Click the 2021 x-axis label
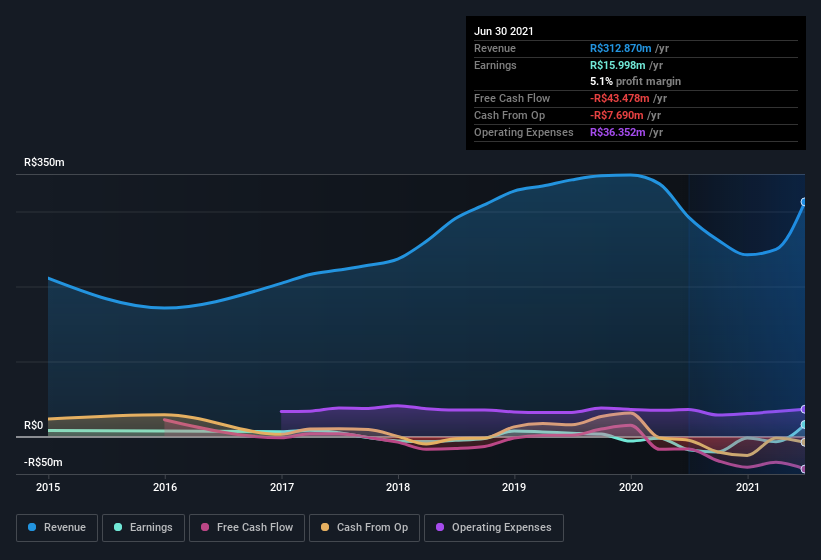 pyautogui.click(x=748, y=487)
